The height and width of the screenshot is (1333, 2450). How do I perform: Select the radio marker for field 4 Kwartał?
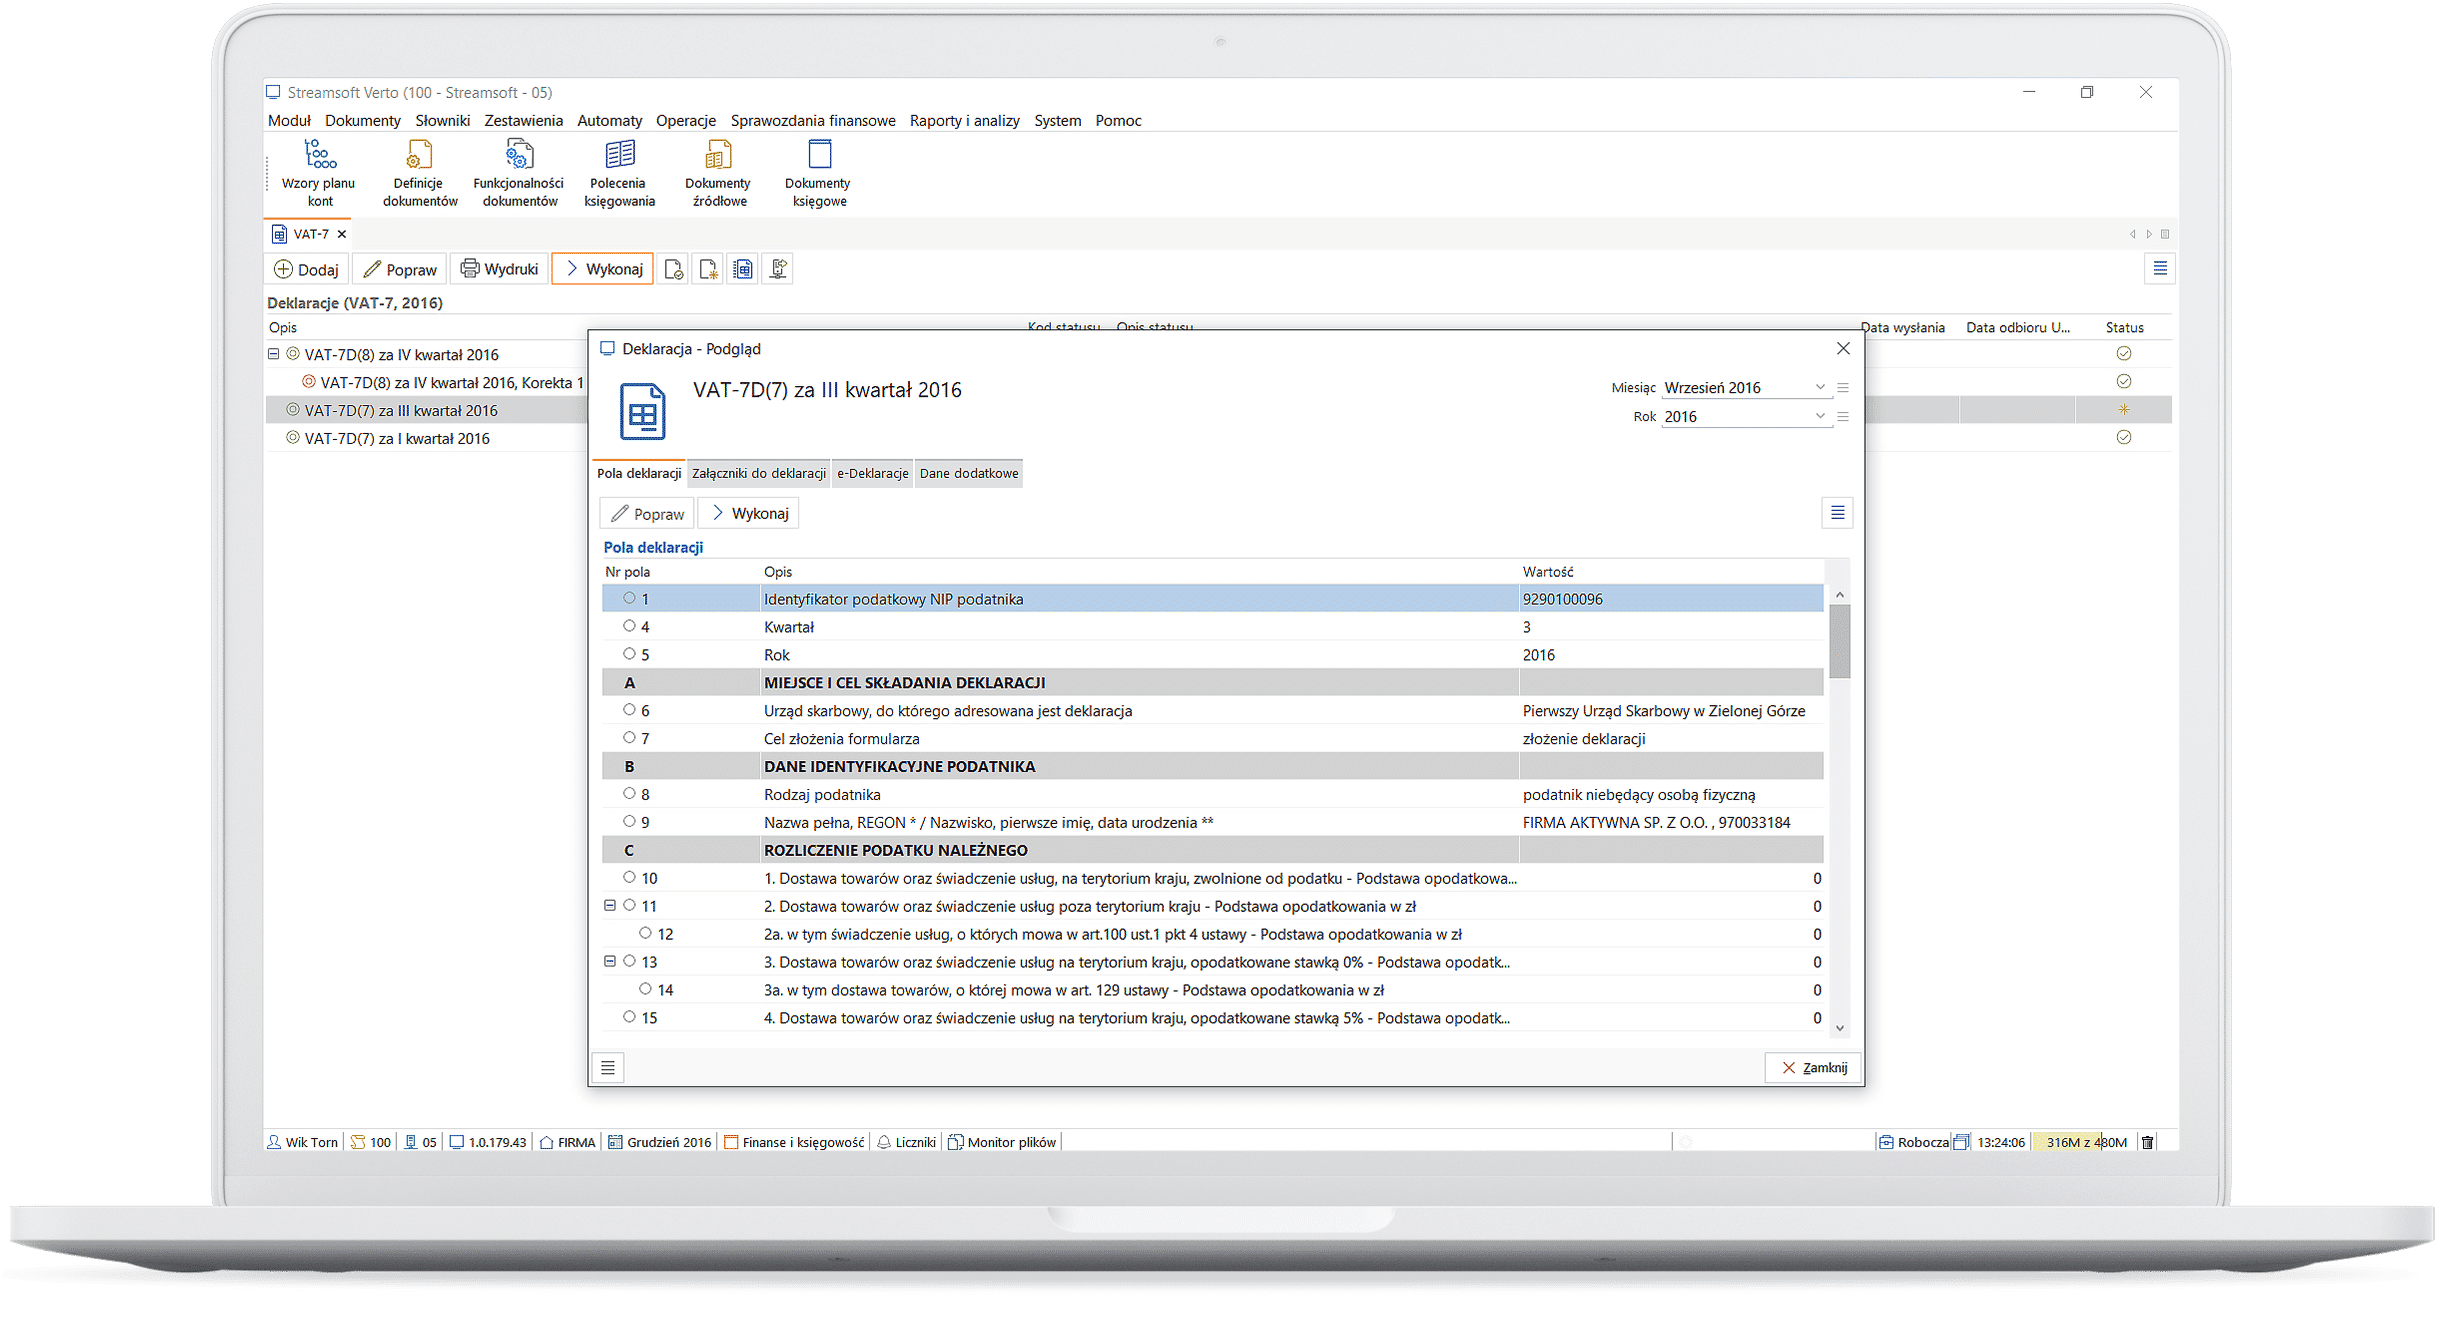click(629, 626)
